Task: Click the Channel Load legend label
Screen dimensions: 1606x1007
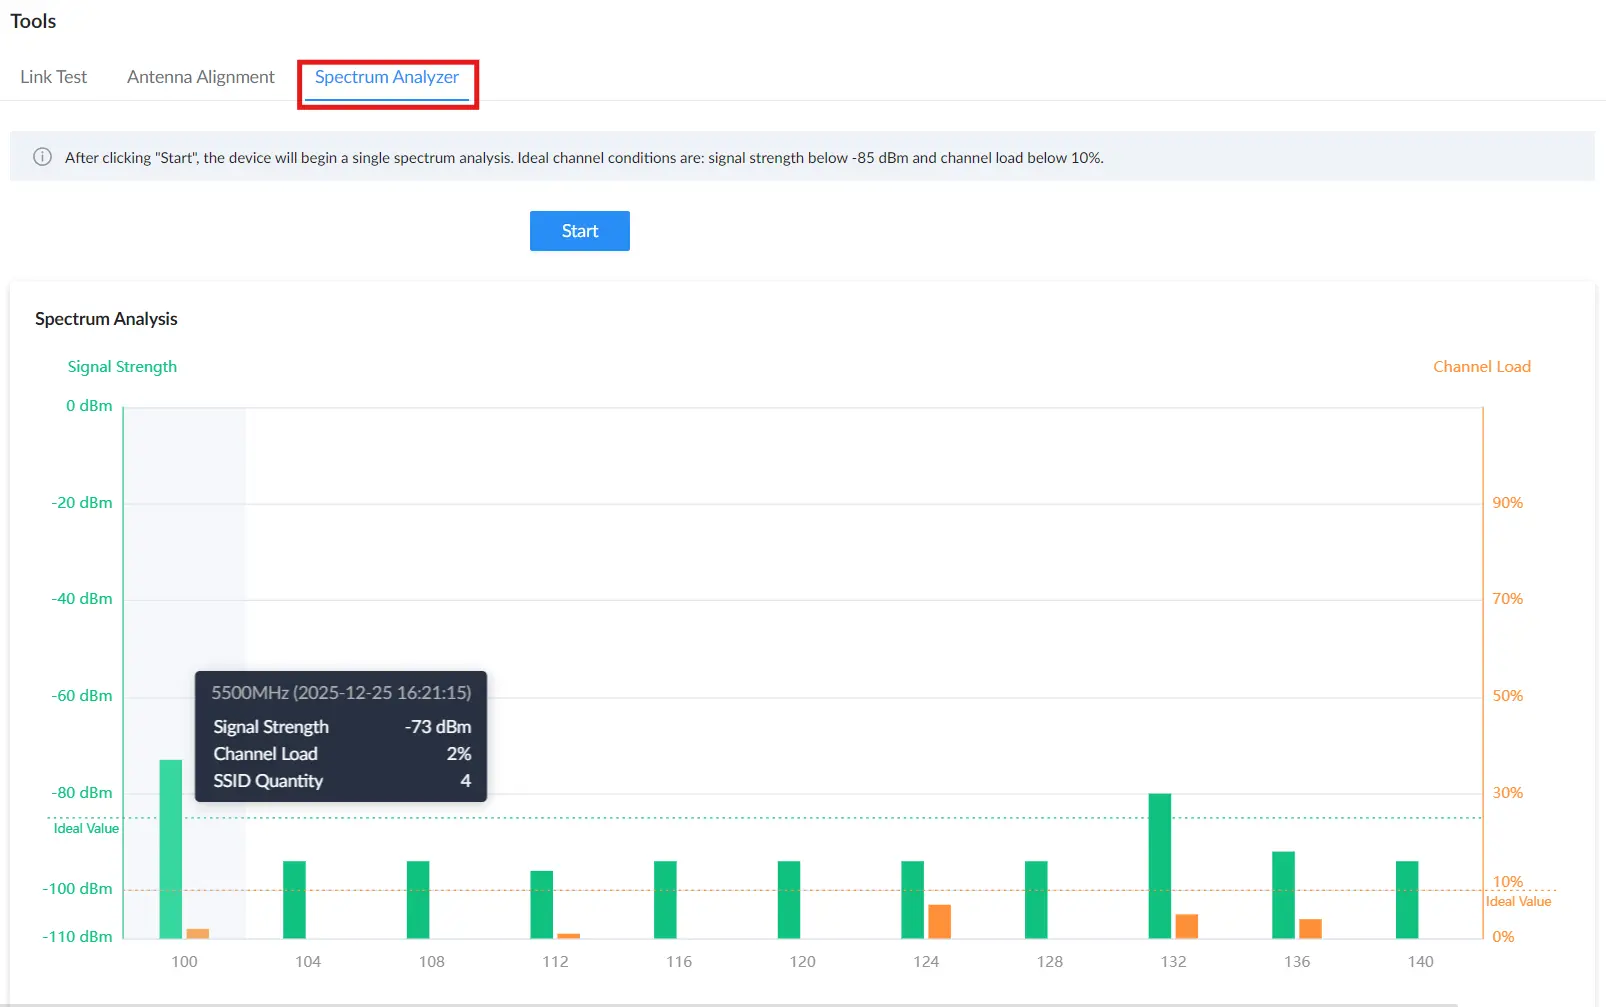Action: [x=1482, y=367]
